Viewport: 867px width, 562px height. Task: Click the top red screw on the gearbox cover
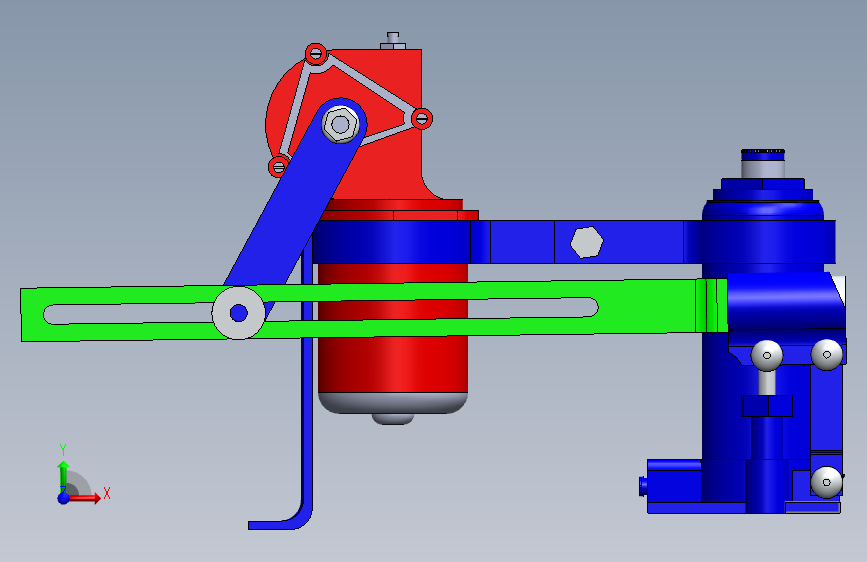click(x=316, y=54)
